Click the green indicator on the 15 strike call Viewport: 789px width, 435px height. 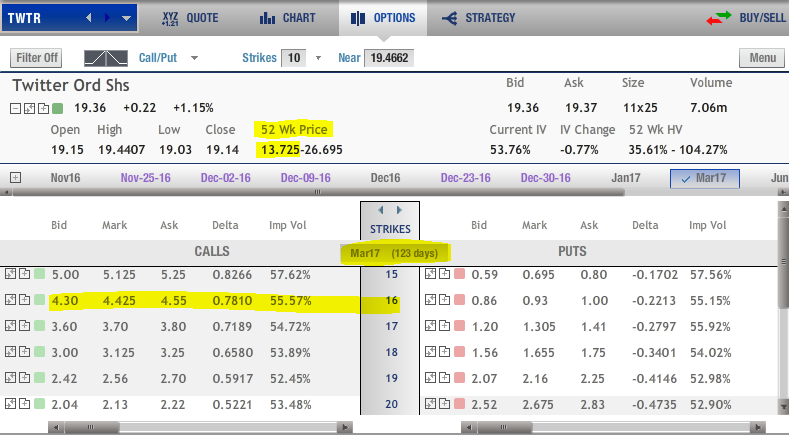(39, 274)
